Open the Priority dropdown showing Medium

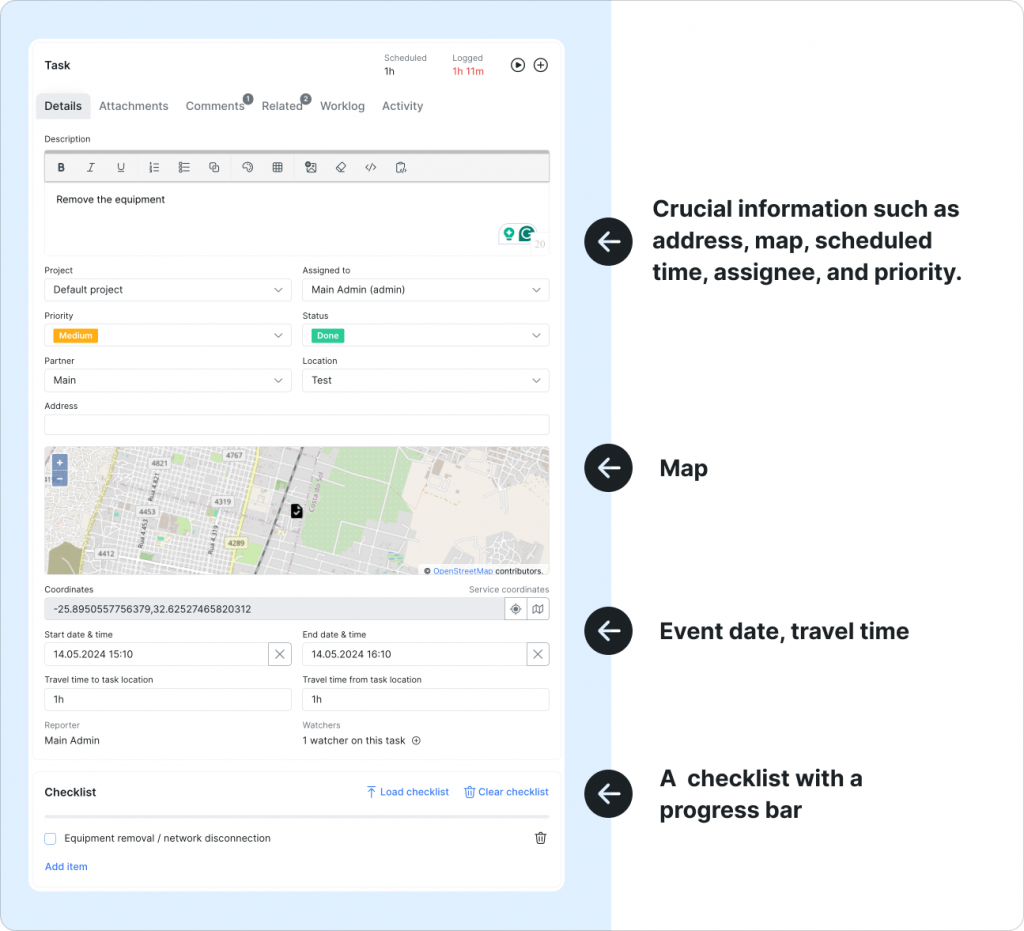(167, 336)
